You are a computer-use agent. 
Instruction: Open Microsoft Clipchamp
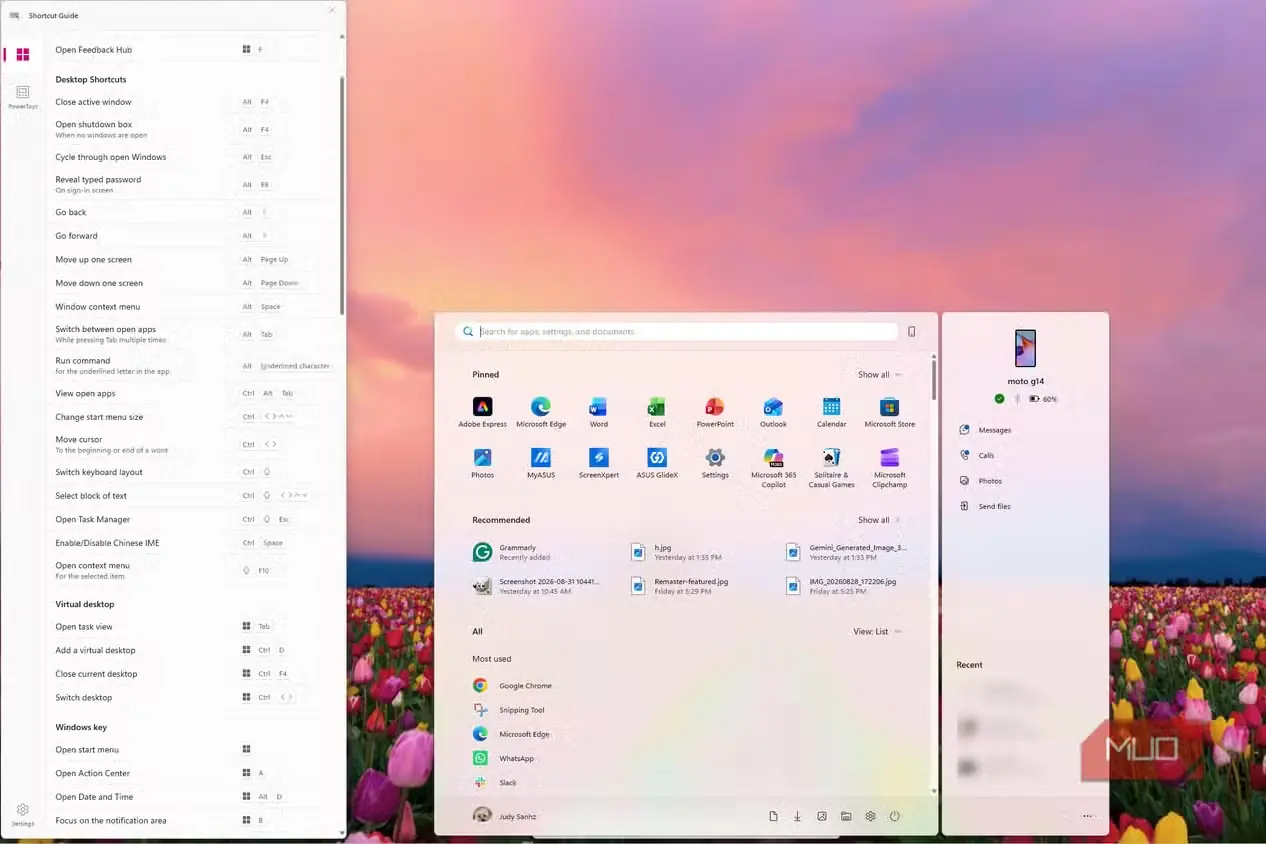[889, 468]
